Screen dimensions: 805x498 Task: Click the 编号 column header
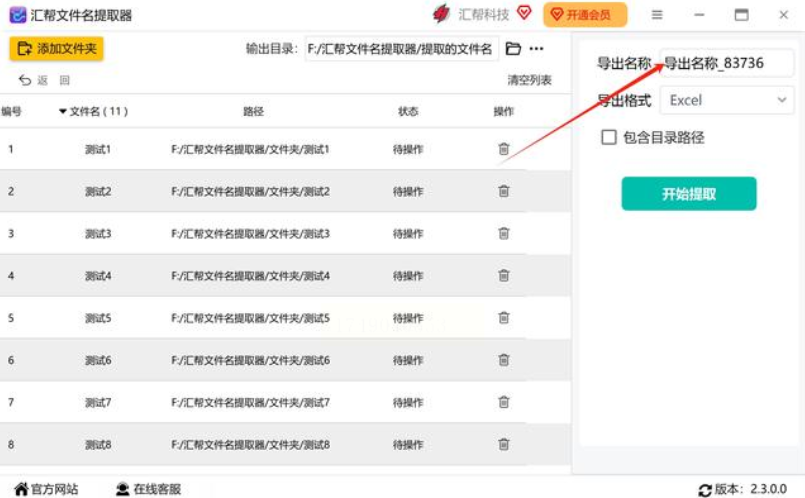tap(11, 111)
